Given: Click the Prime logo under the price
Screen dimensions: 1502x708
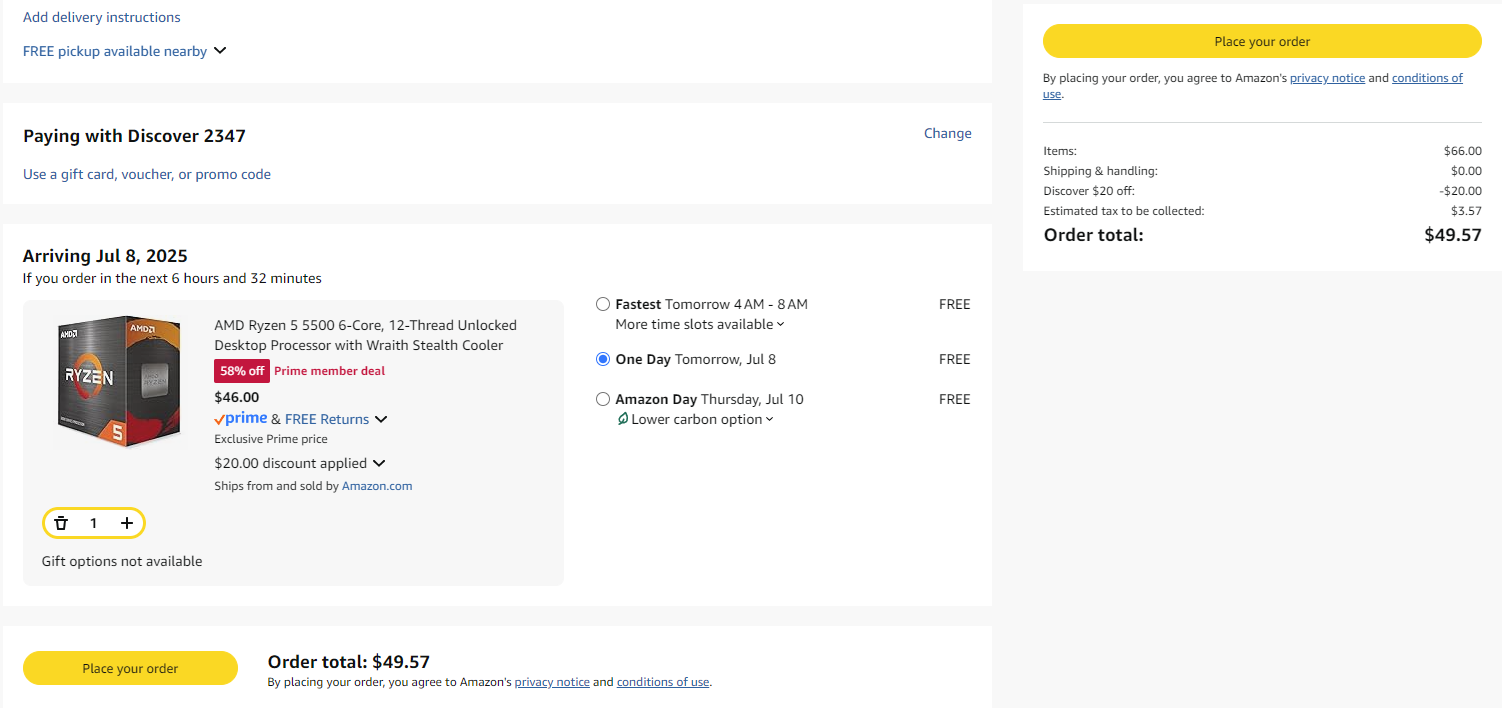Looking at the screenshot, I should click(x=241, y=419).
